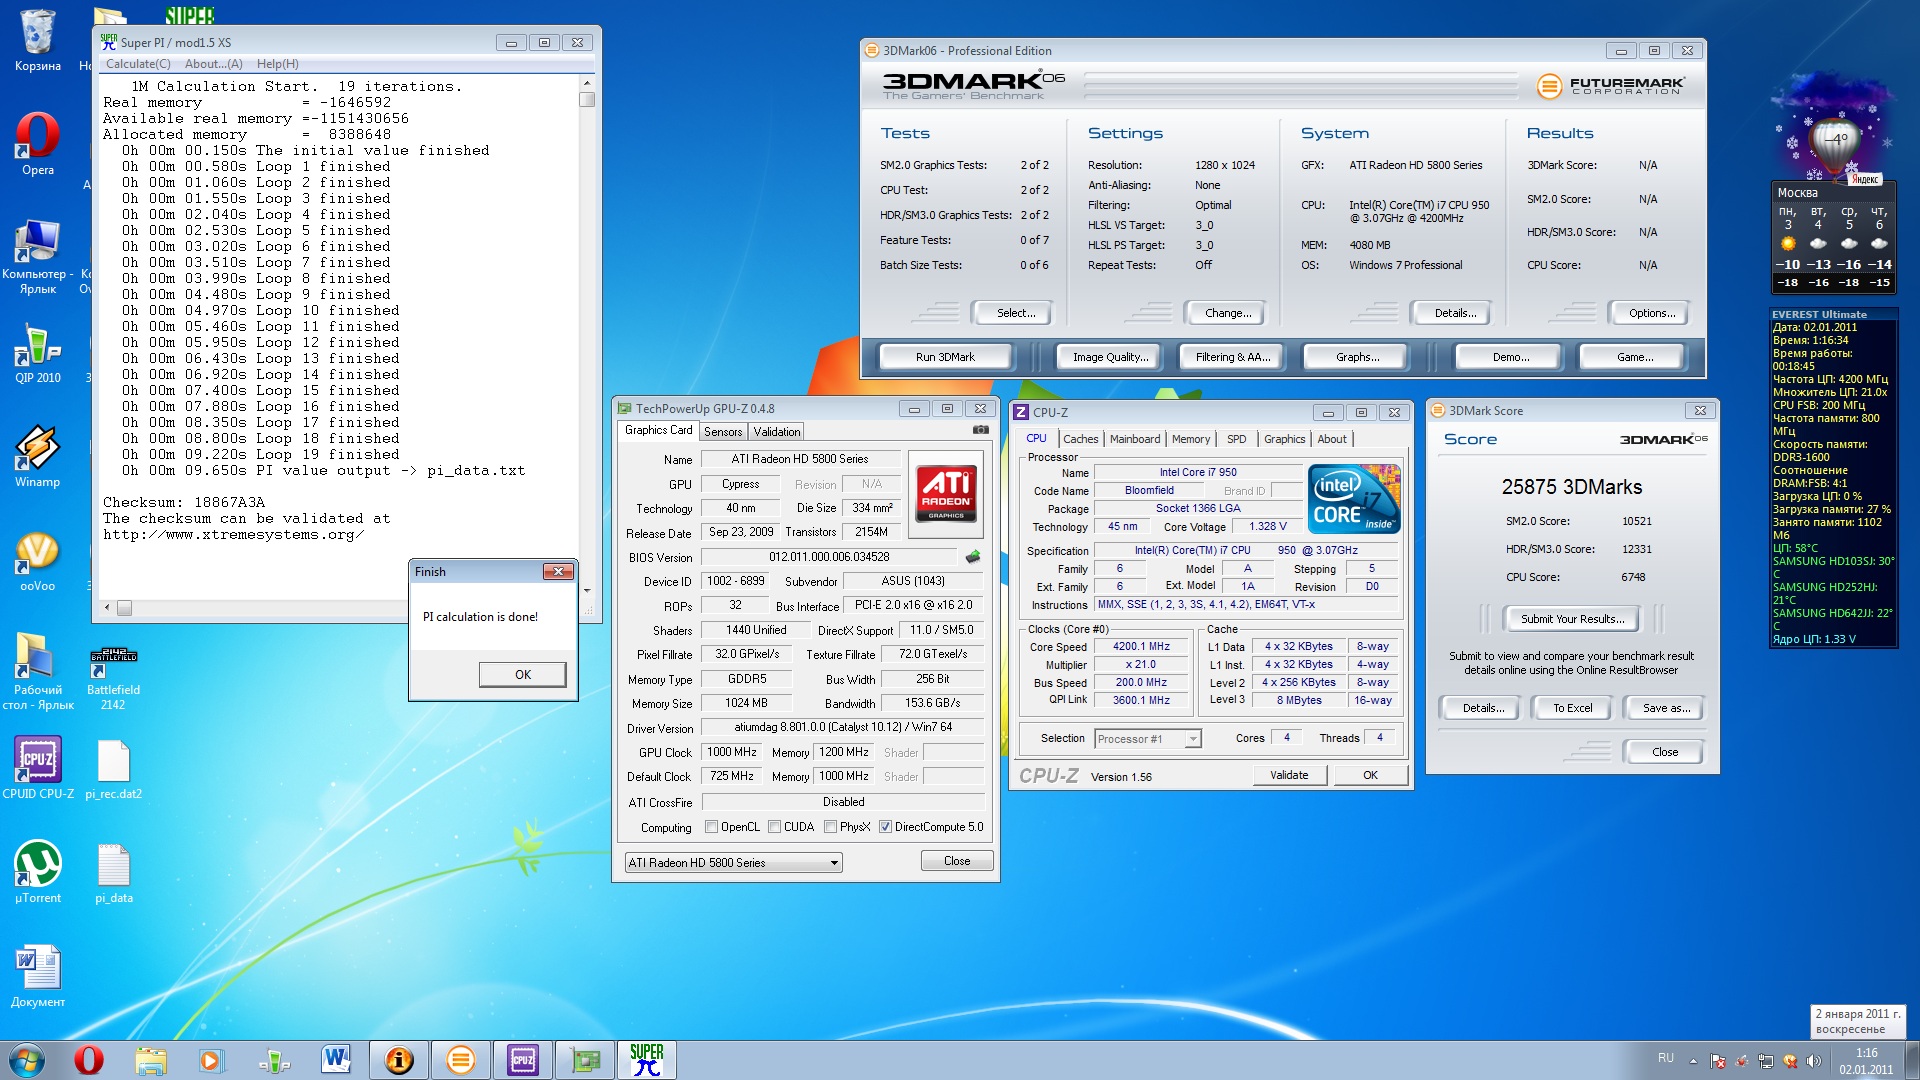Switch to Word in the taskbar

click(x=336, y=1060)
